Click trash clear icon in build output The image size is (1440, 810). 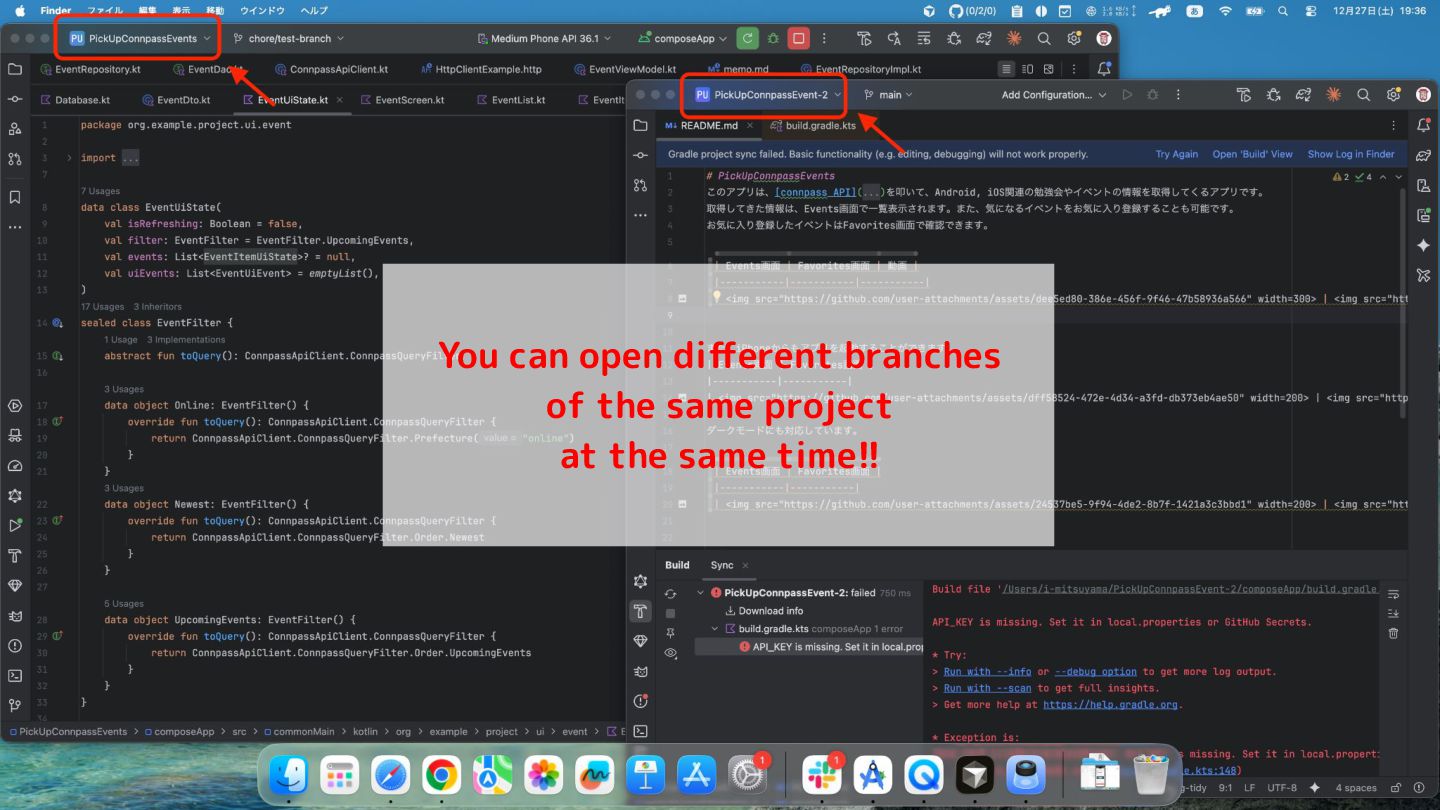[1393, 633]
